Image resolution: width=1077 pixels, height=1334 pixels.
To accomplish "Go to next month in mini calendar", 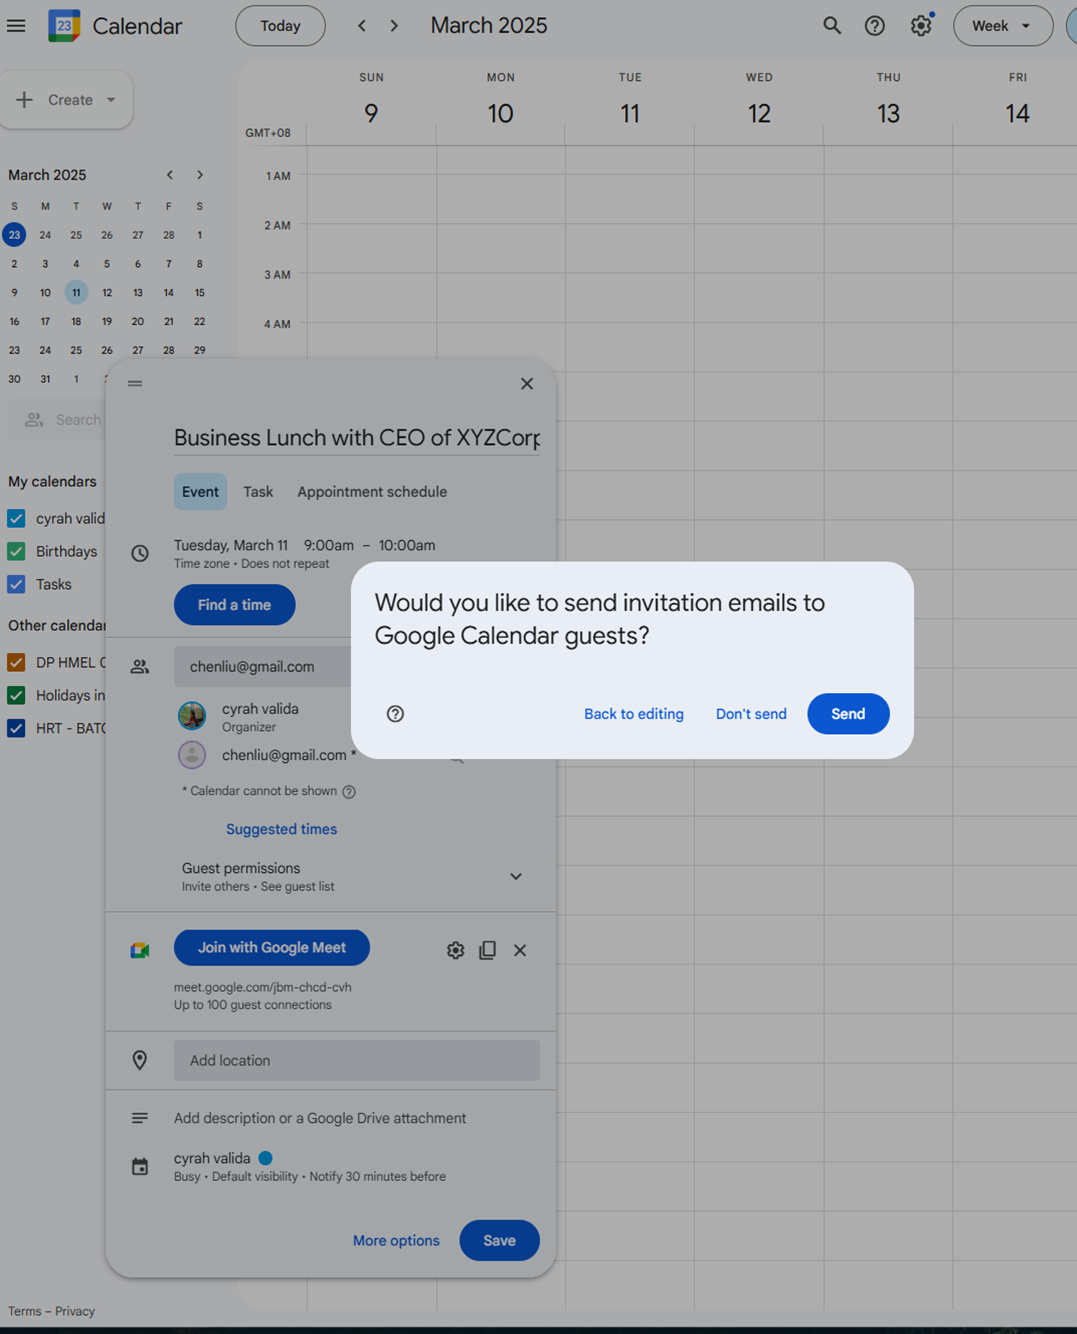I will tap(200, 175).
